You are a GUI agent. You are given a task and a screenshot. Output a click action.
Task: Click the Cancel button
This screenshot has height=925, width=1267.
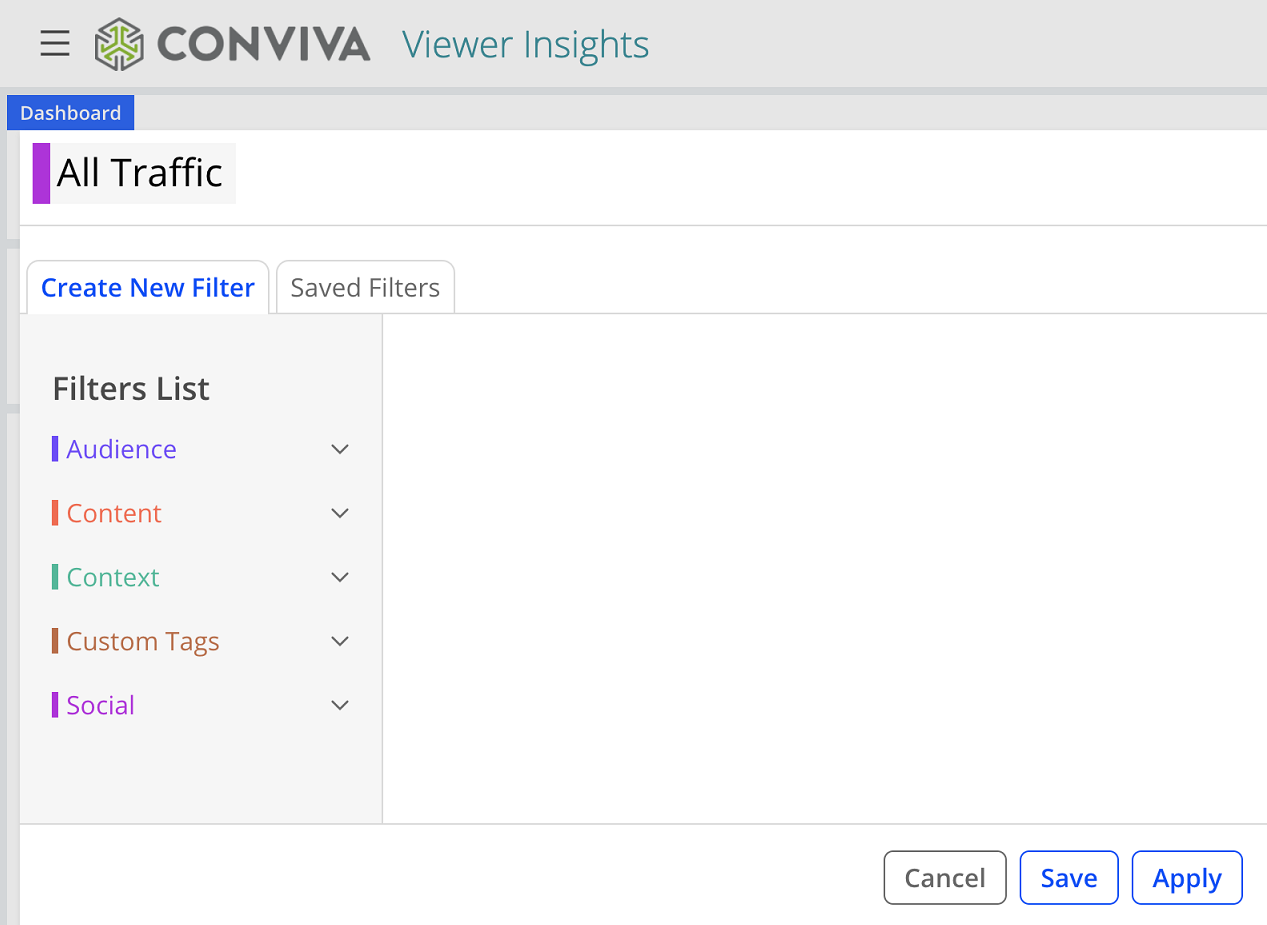945,878
